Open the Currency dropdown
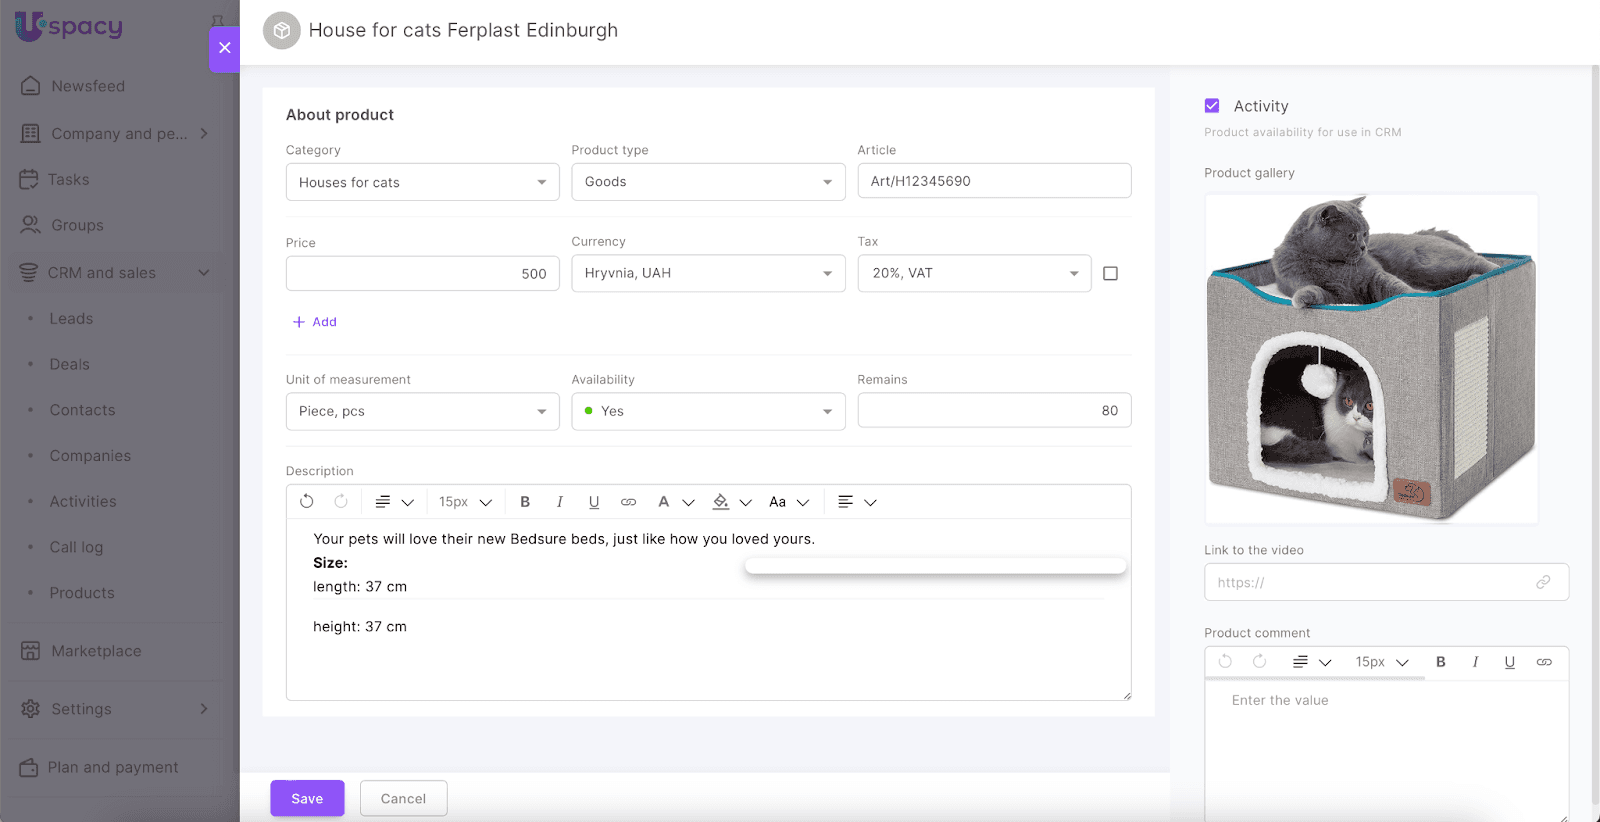Viewport: 1600px width, 822px height. (x=708, y=274)
